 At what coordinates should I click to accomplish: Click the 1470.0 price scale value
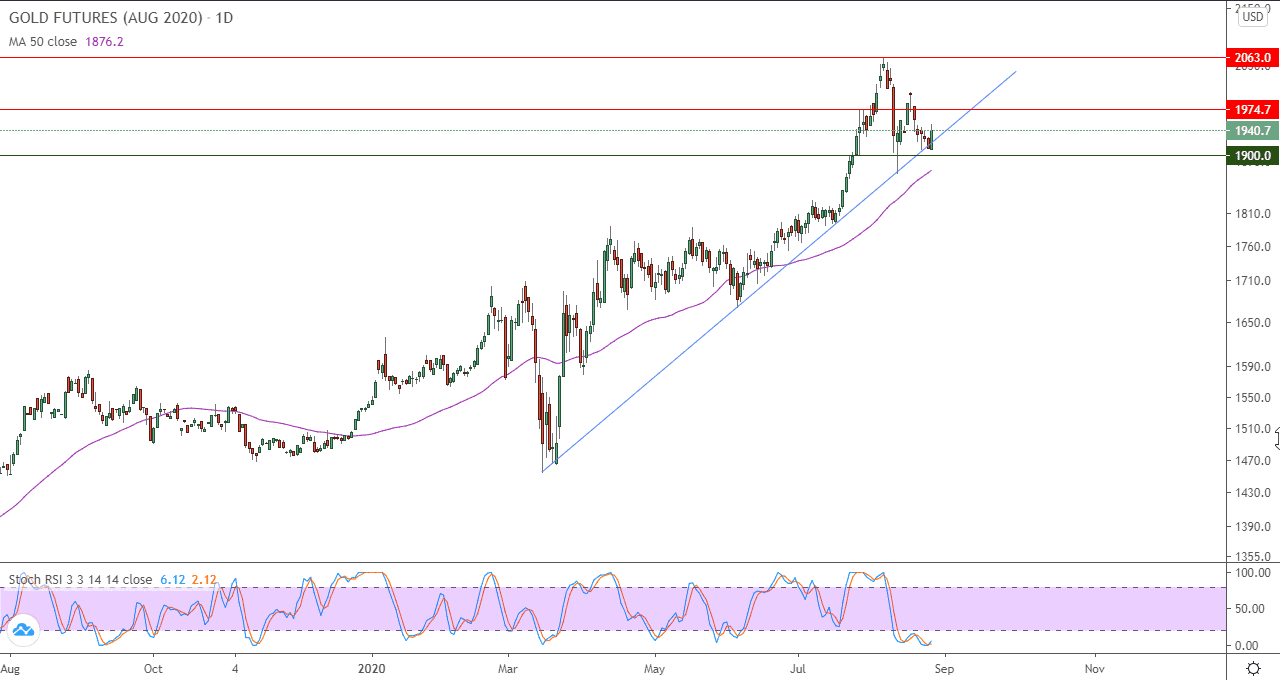1253,461
